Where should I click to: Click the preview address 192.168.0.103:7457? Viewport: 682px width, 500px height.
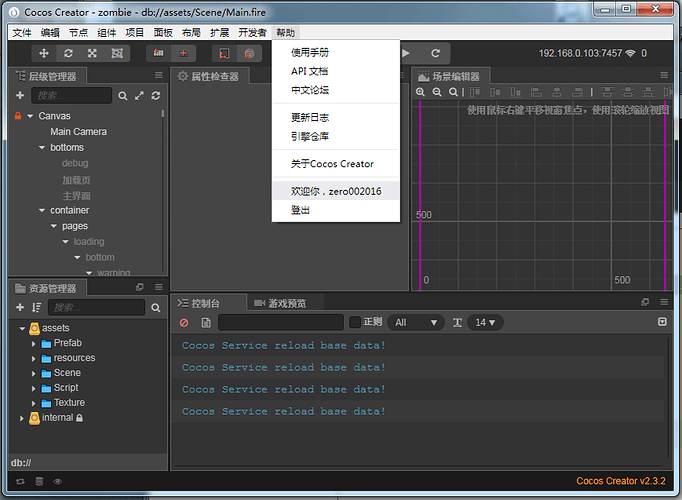click(x=580, y=53)
